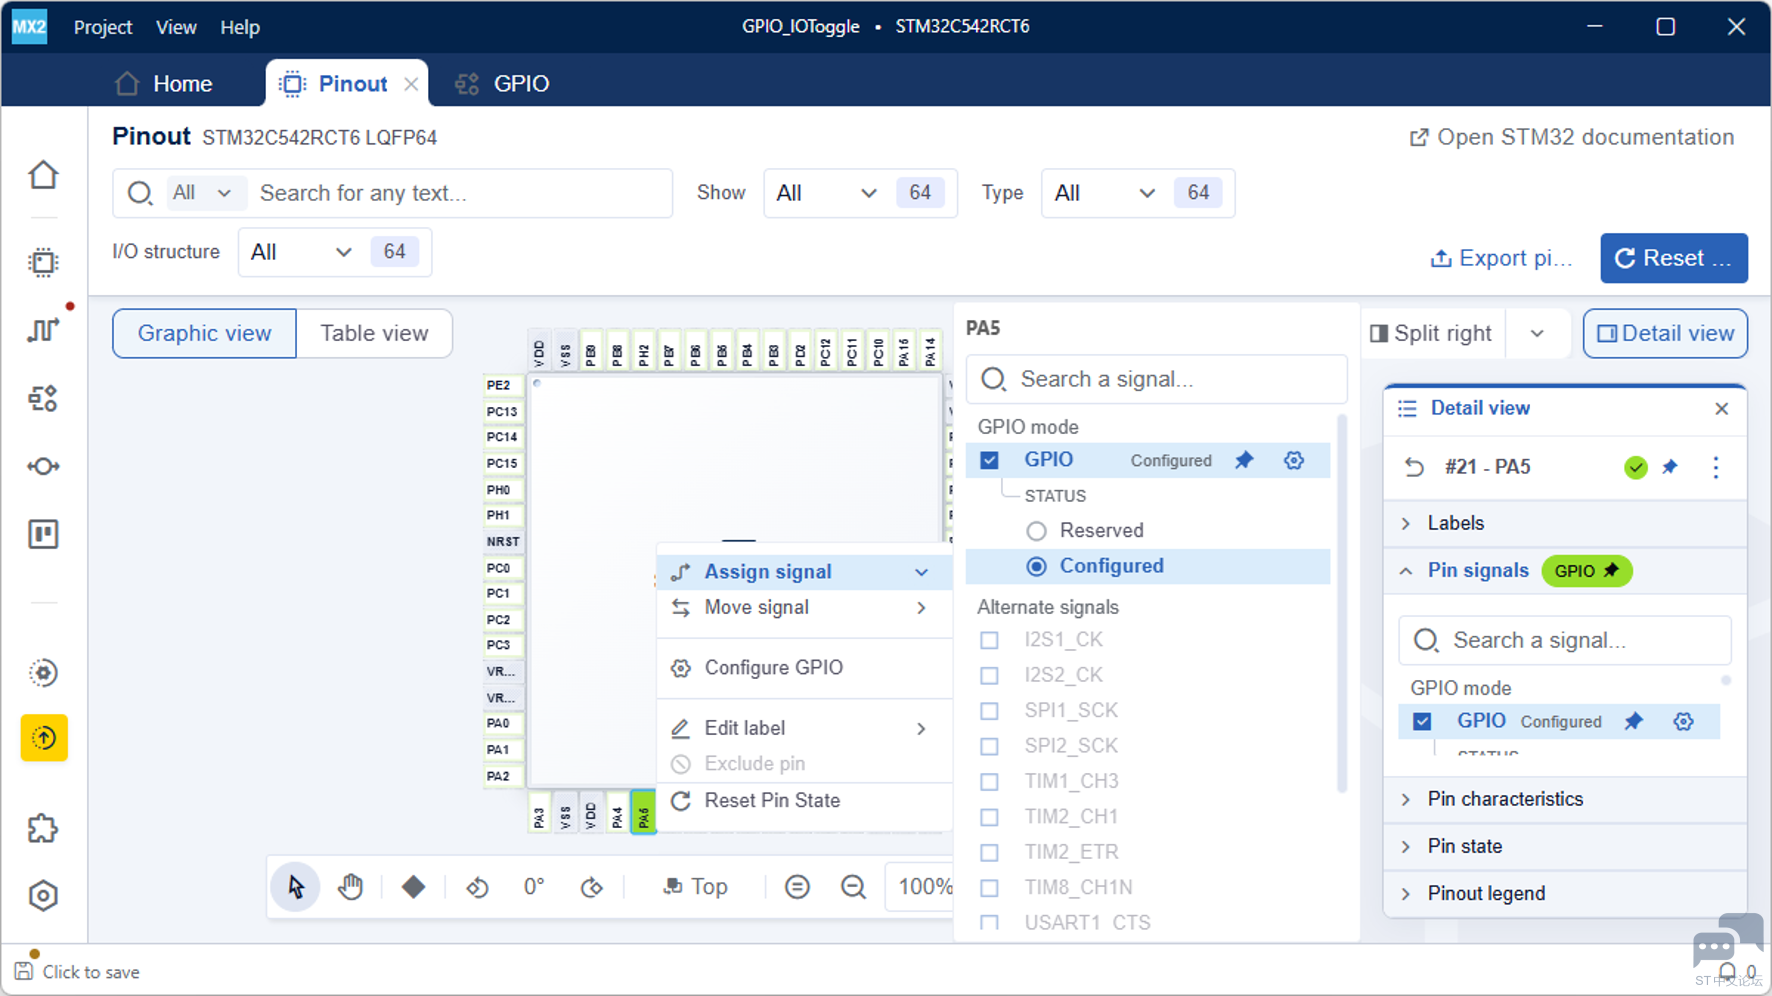Close the Detail view panel

click(1721, 408)
